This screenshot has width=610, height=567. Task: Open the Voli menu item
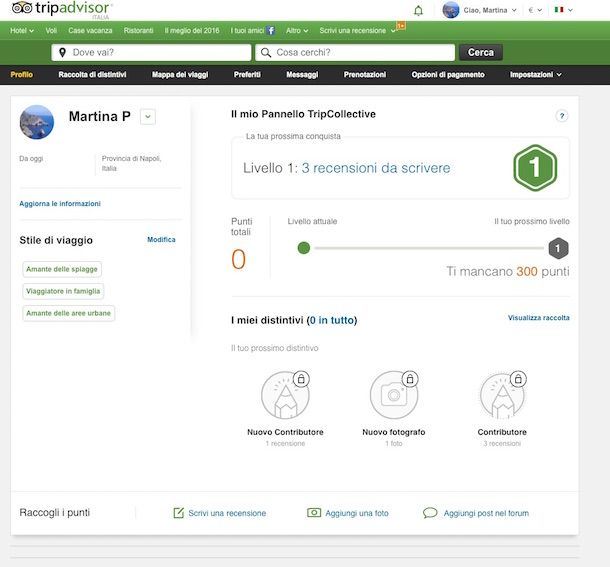coord(51,30)
